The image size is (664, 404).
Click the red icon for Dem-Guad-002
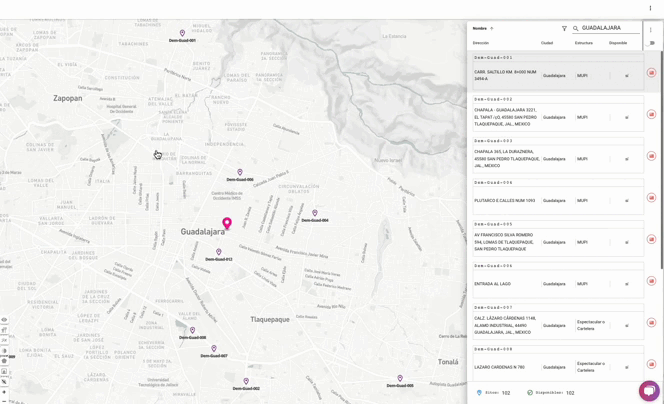point(651,114)
